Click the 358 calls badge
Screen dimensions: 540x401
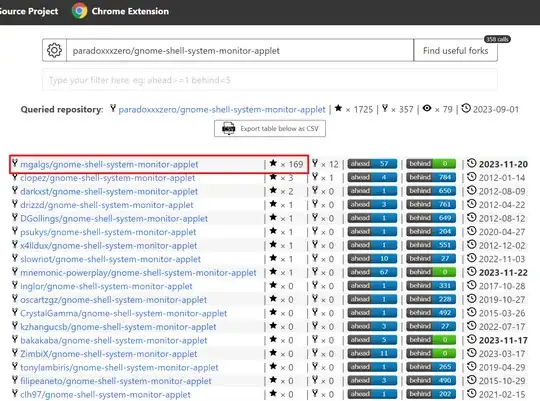497,39
